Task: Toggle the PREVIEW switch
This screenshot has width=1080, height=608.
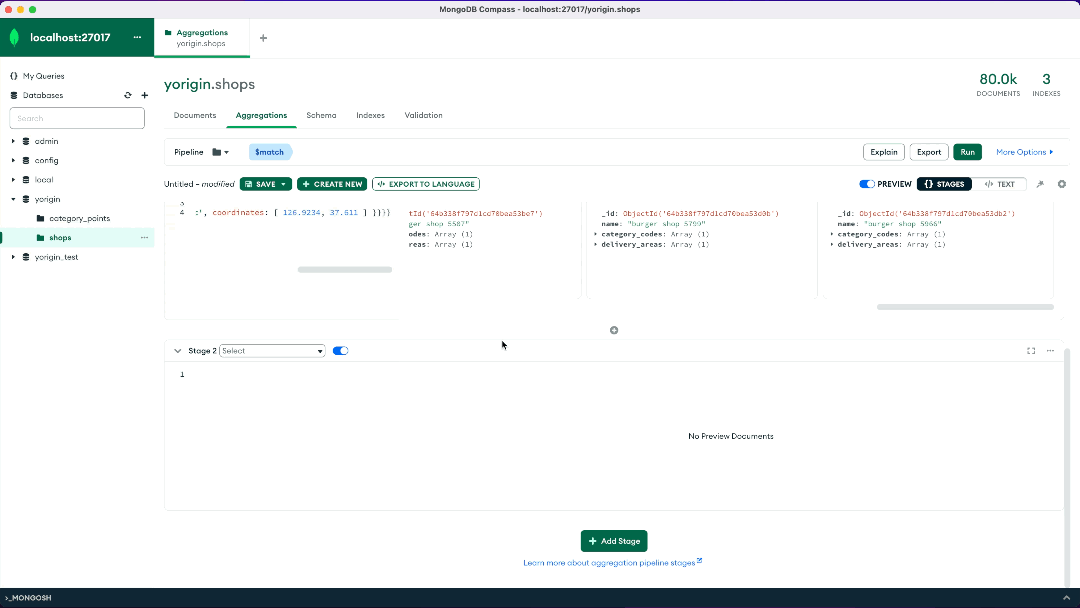Action: pos(866,184)
